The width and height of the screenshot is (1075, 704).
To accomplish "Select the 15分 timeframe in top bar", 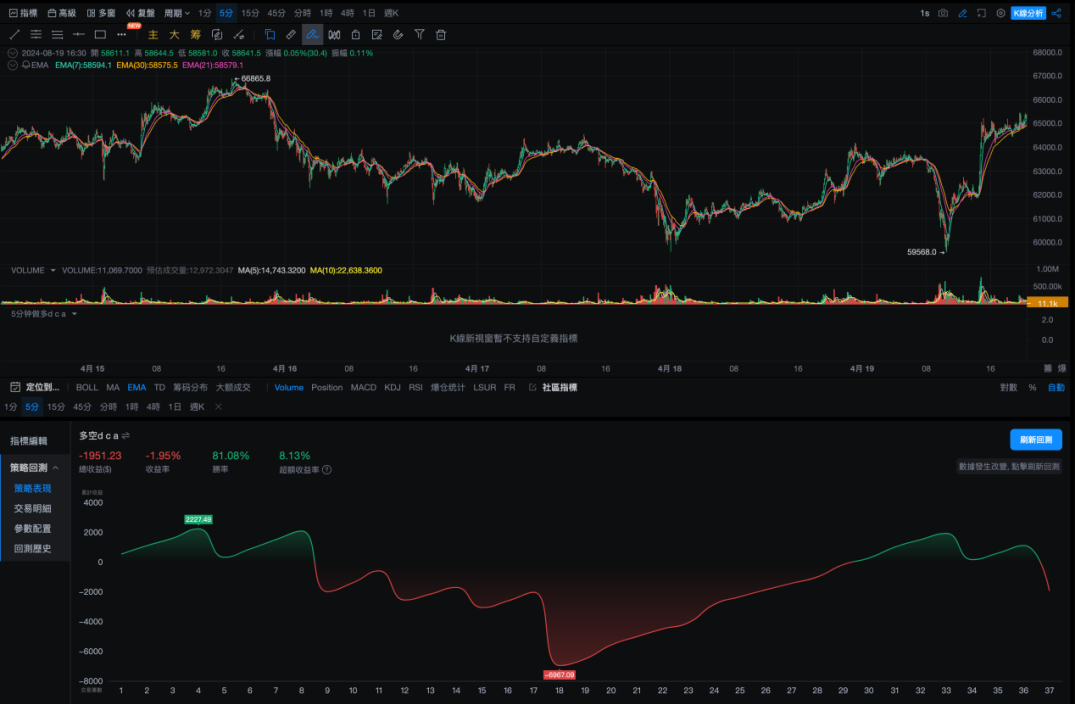I will coord(250,13).
